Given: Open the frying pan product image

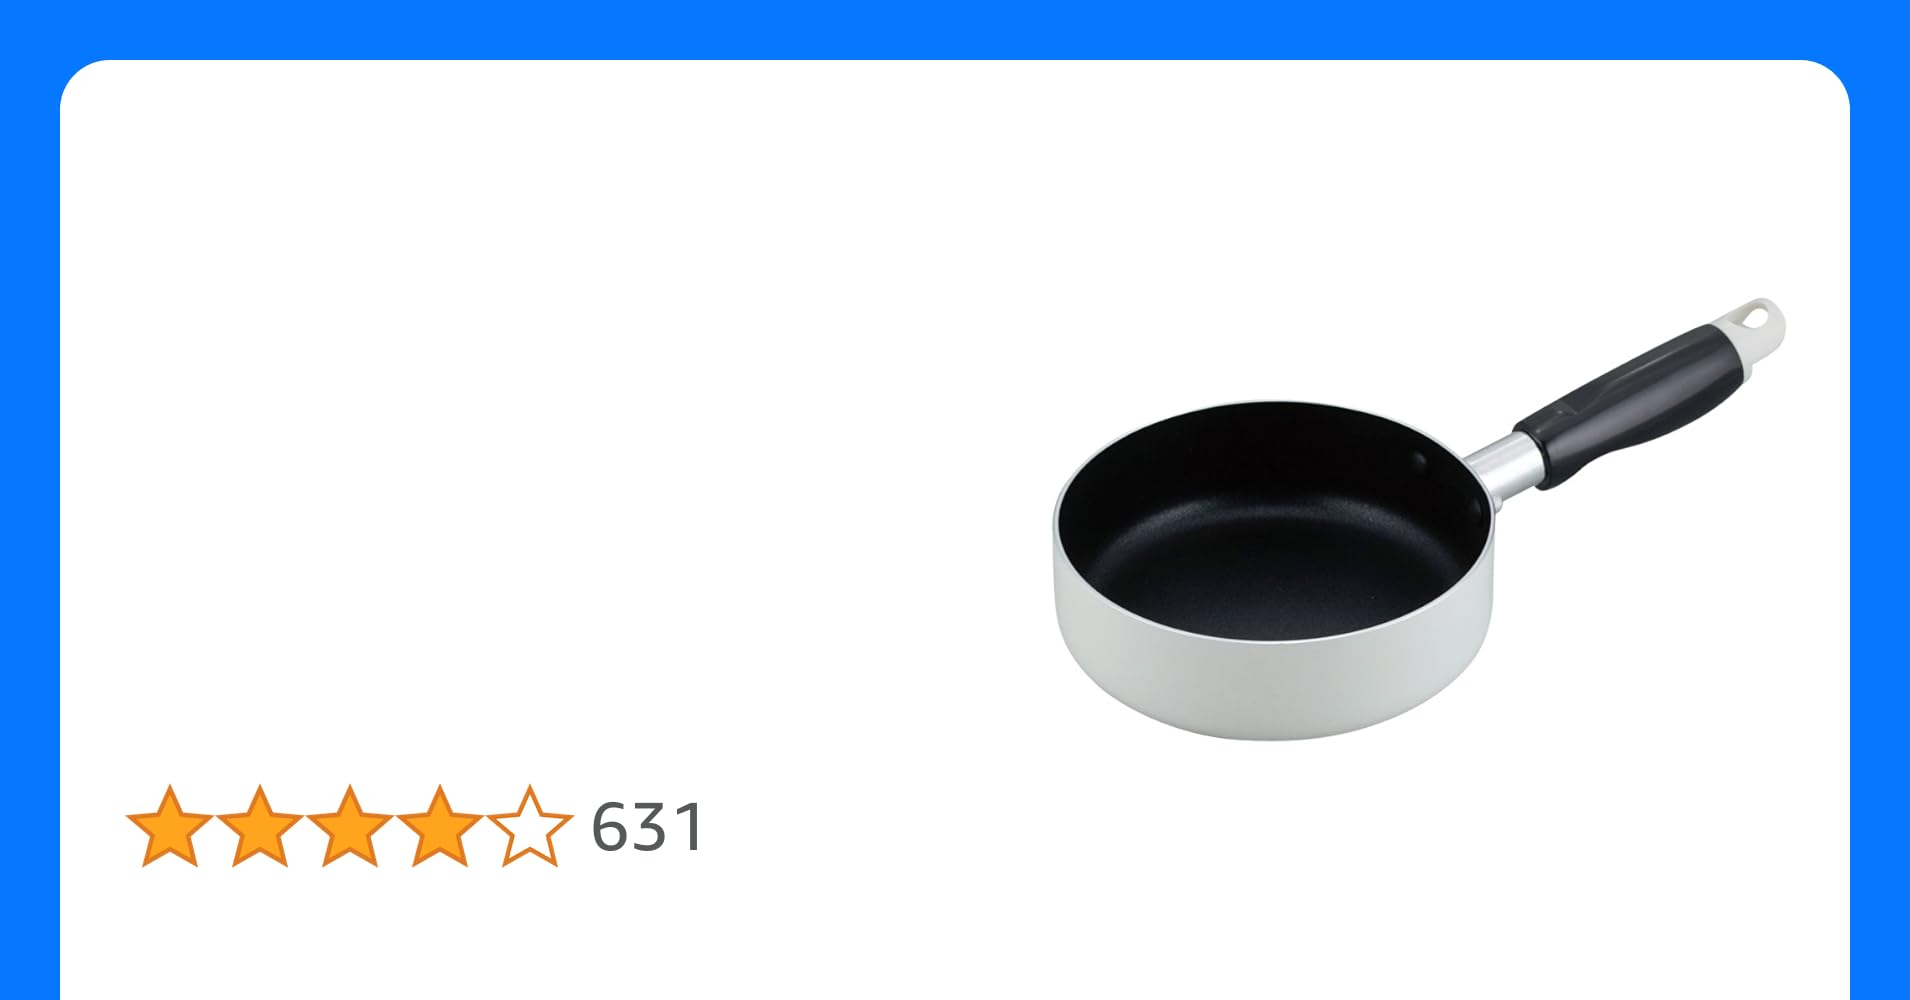Looking at the screenshot, I should click(x=1419, y=518).
